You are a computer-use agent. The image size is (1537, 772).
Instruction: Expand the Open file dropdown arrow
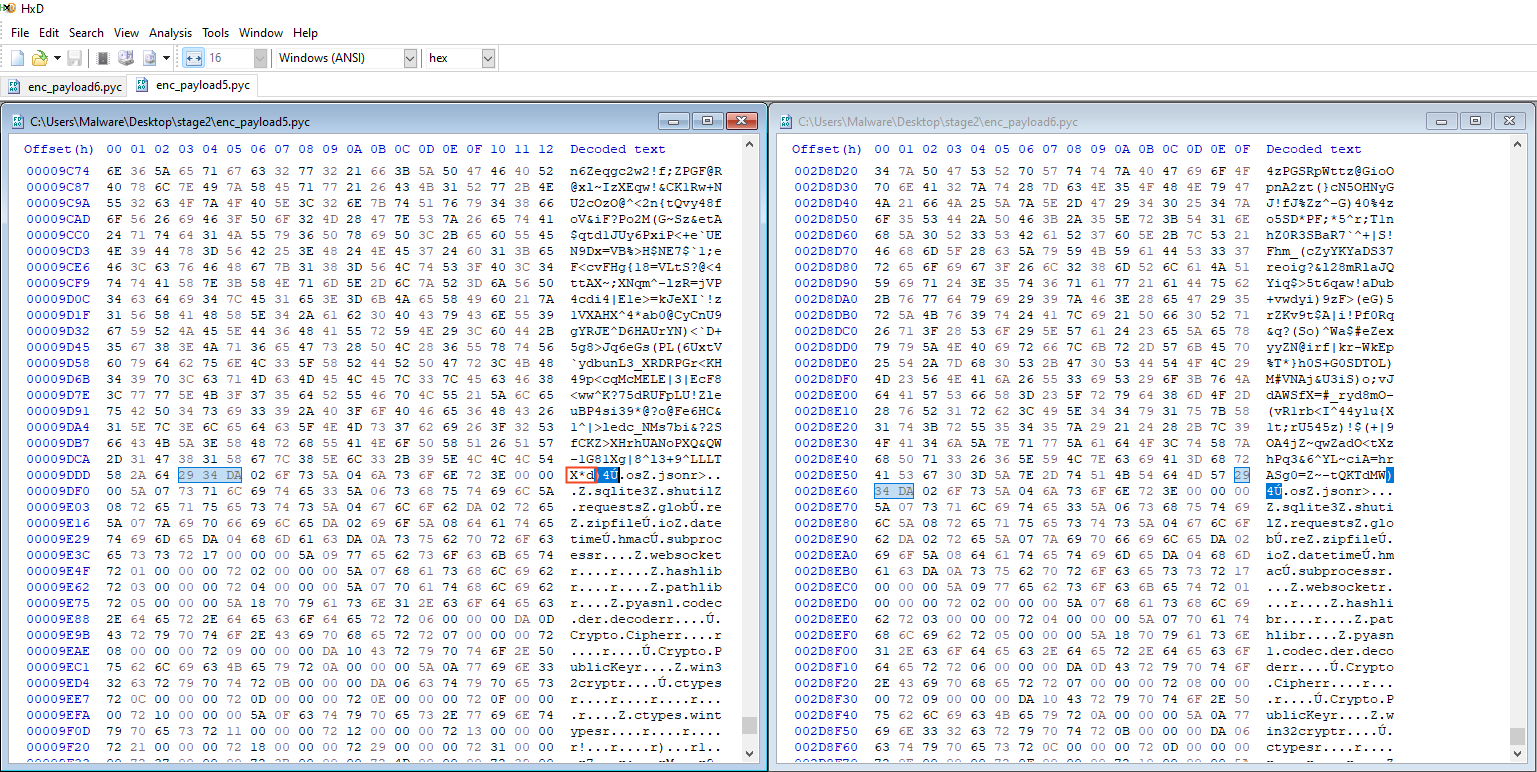57,58
